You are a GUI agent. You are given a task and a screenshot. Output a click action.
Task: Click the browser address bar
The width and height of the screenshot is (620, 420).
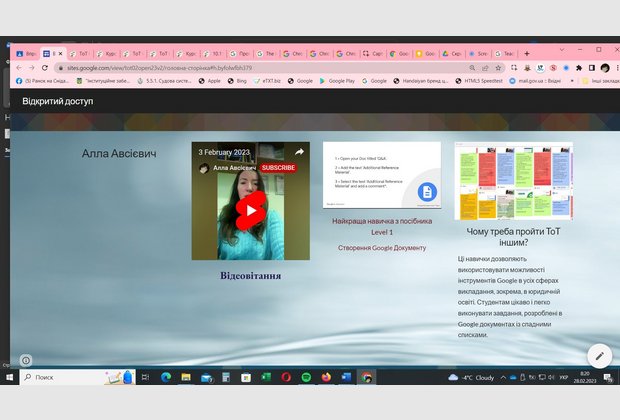(250, 67)
